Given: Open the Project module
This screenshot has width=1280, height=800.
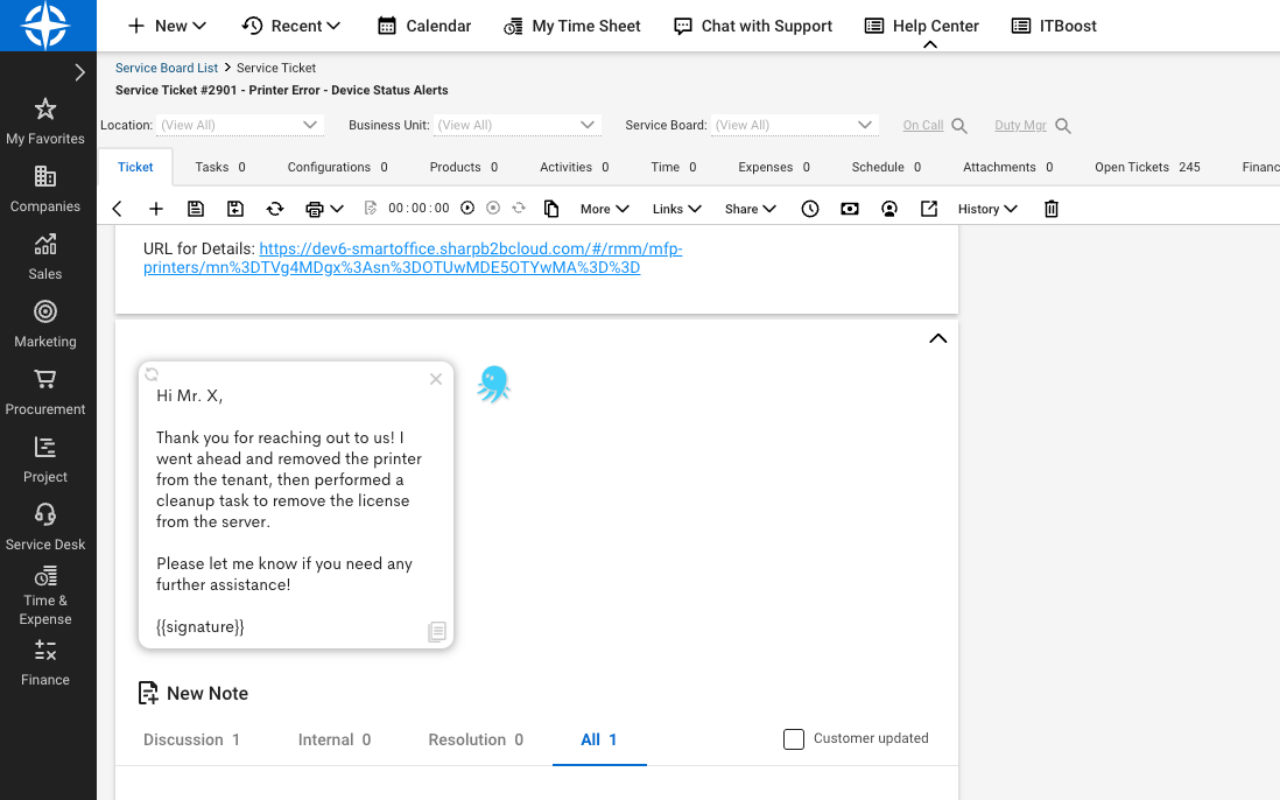Looking at the screenshot, I should (x=45, y=460).
